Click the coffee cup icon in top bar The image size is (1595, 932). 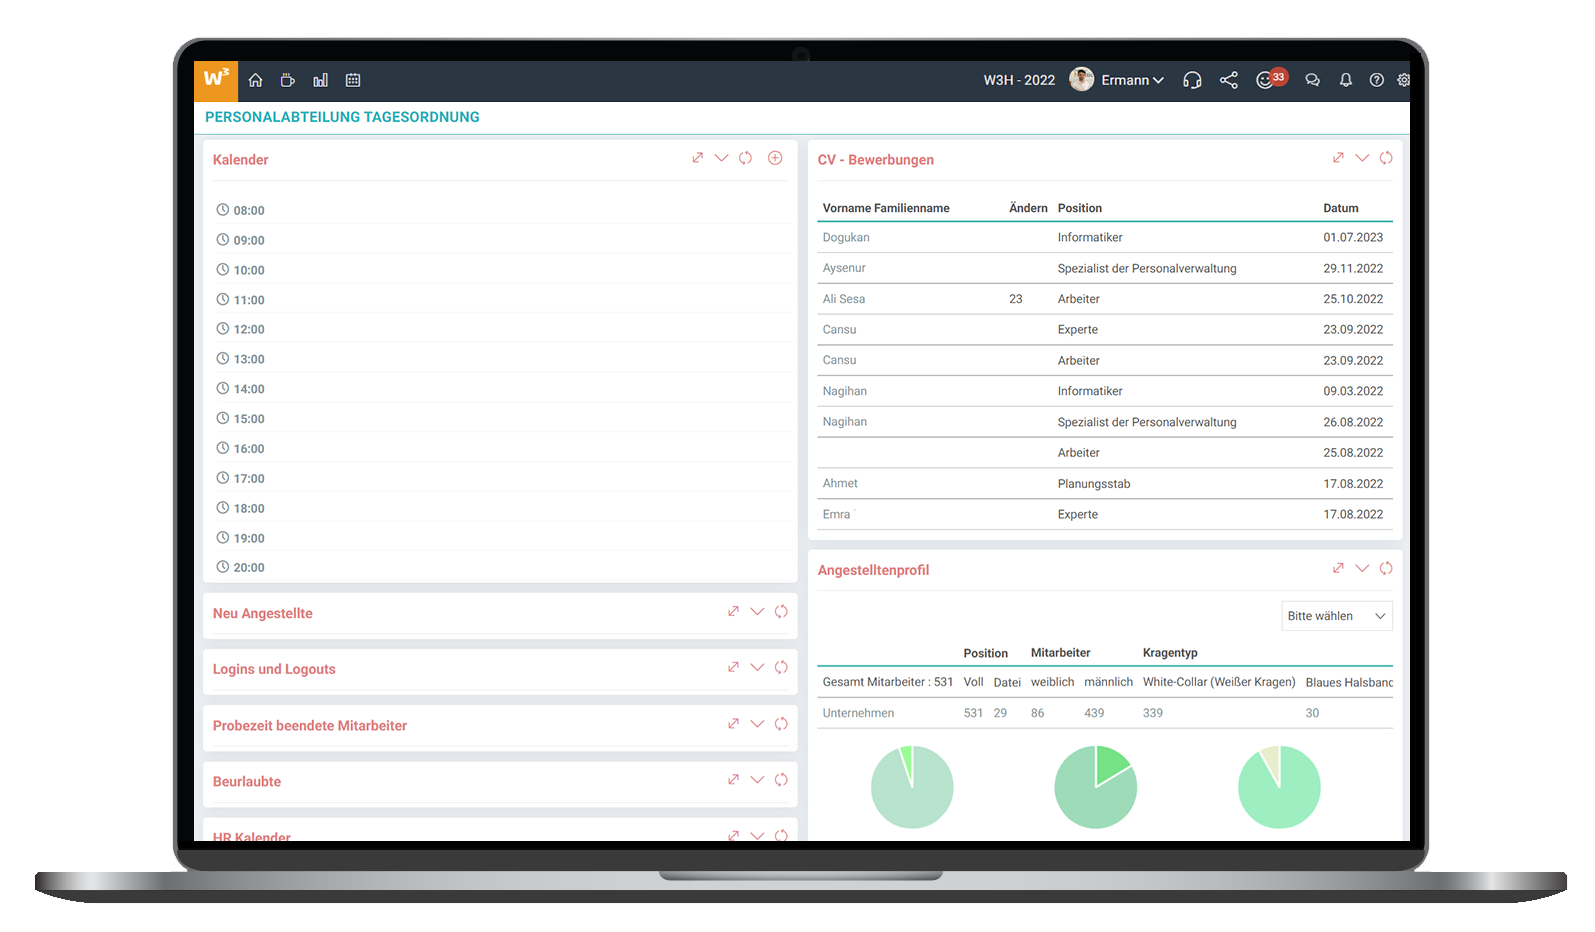pyautogui.click(x=287, y=80)
